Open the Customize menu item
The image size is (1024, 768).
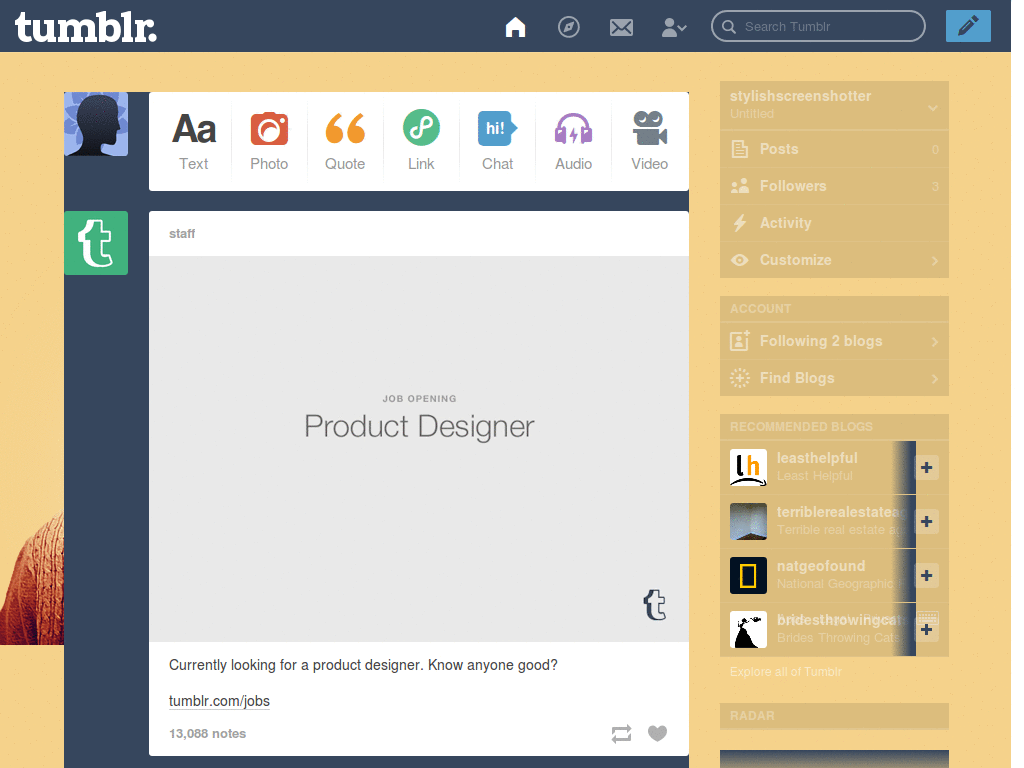click(834, 260)
